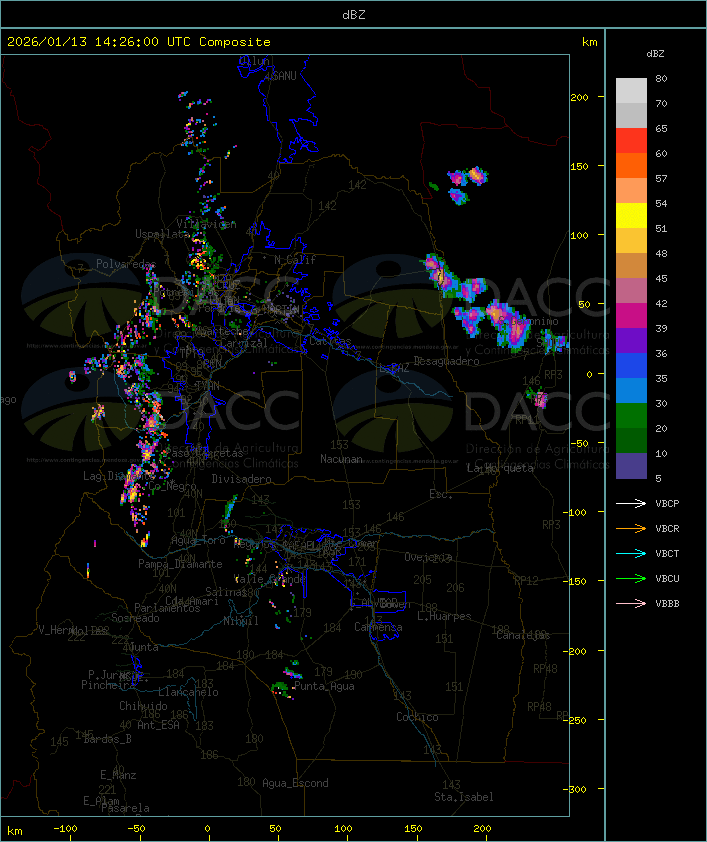707x842 pixels.
Task: Click the Agua_Toro map label
Action: pyautogui.click(x=199, y=540)
